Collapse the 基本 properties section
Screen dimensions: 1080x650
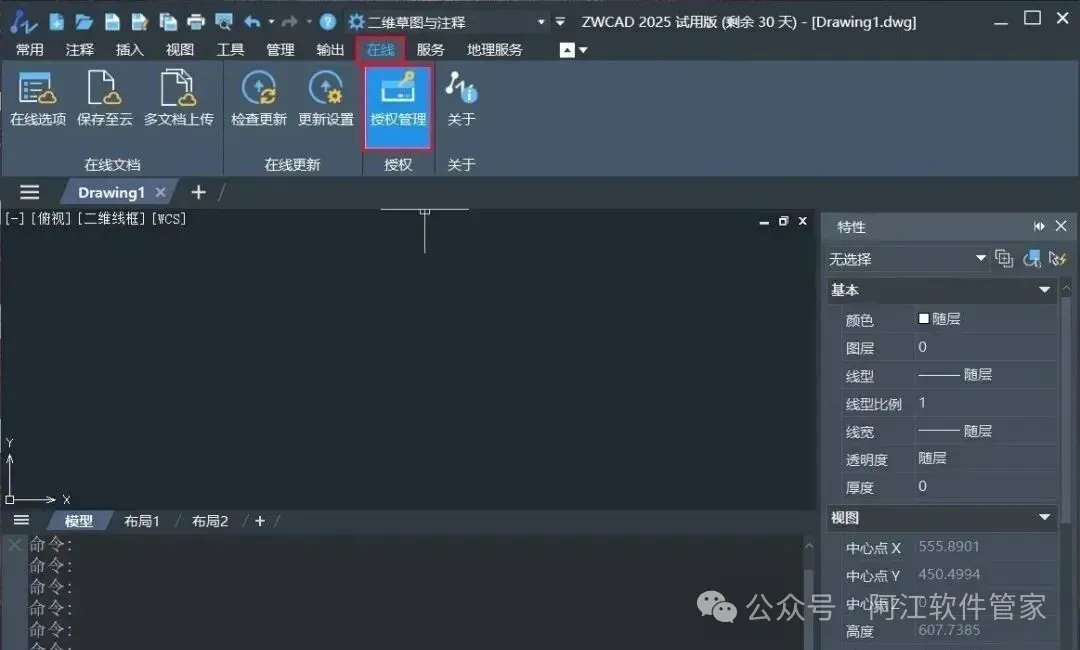click(x=1044, y=290)
